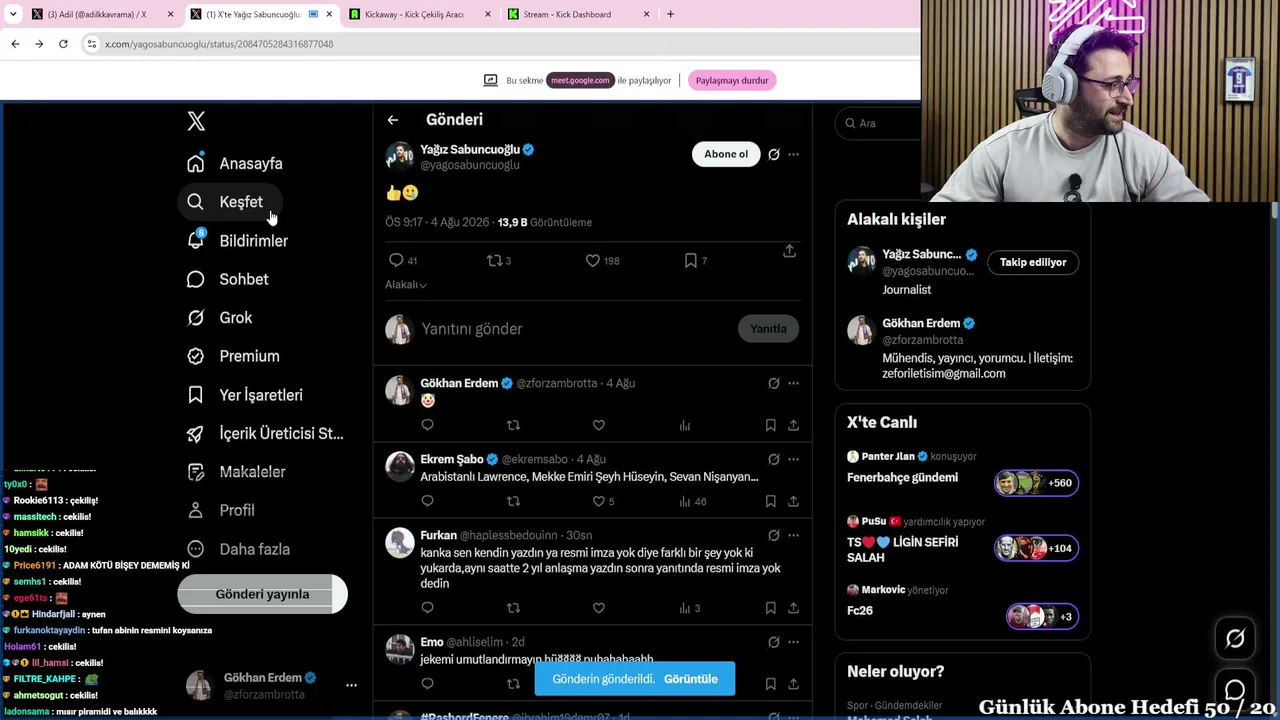Open Grok actions on Yağız Sabuncuoğlu's post
The image size is (1280, 720).
click(774, 154)
